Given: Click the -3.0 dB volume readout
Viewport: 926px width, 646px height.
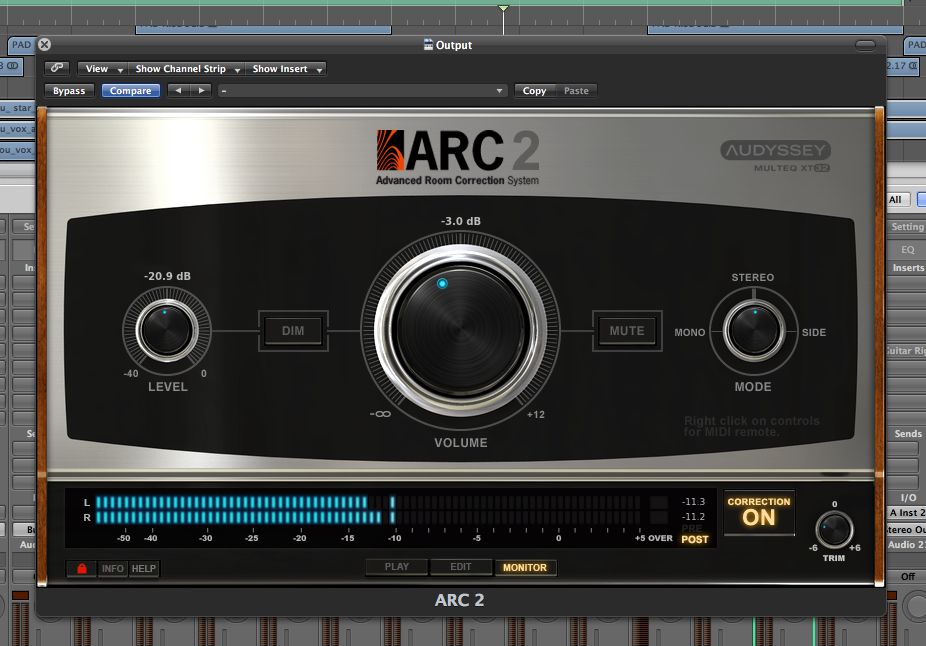Looking at the screenshot, I should pos(461,221).
